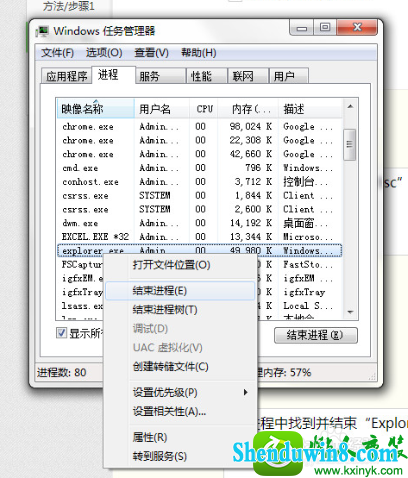Switch to the 用户 tab
408x478 pixels.
coord(289,76)
